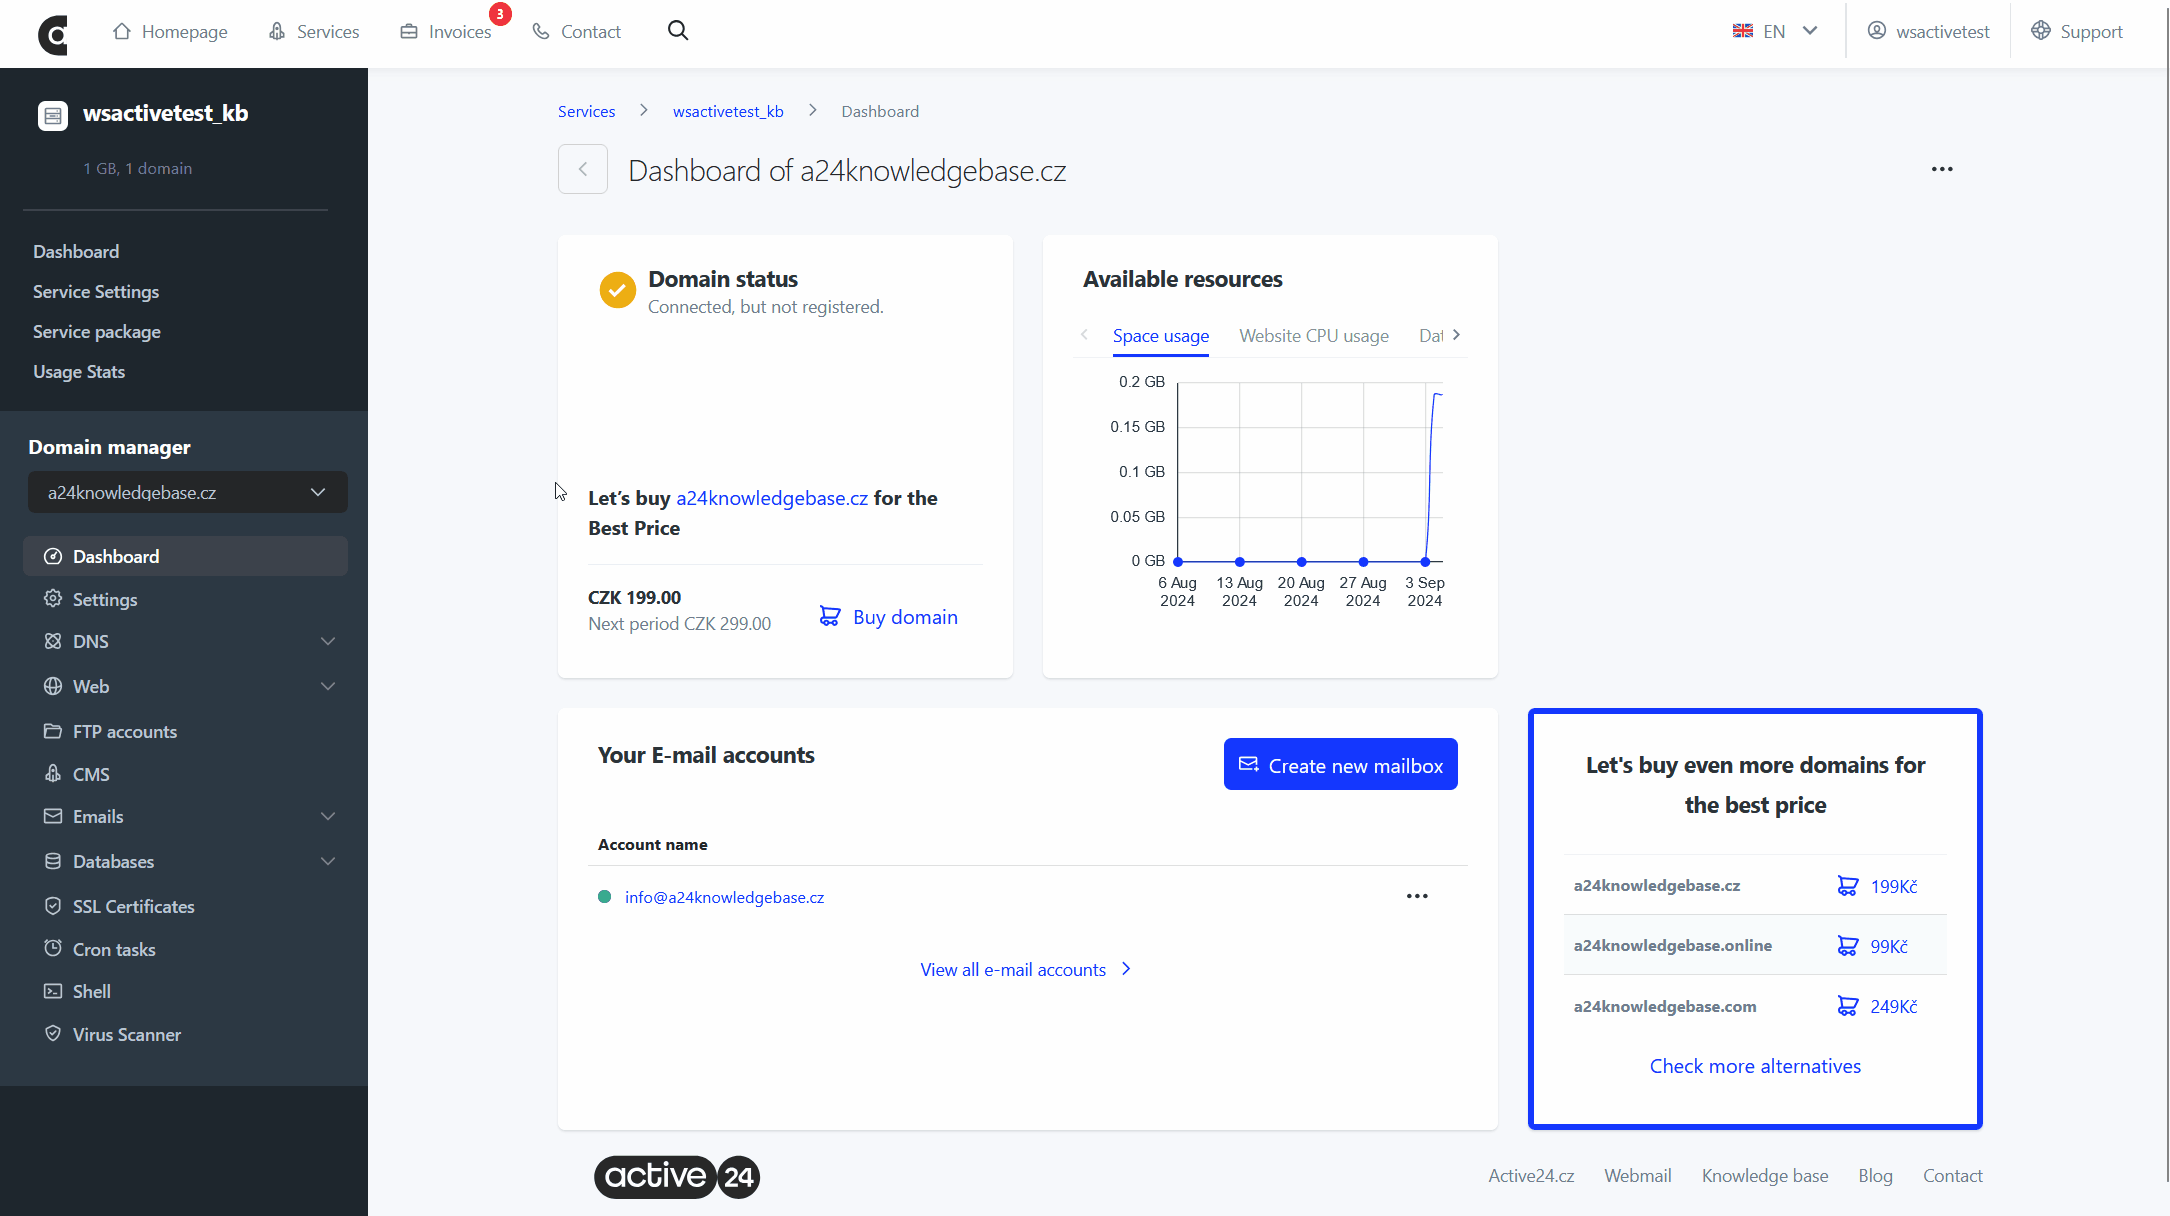Click the Cron tasks clock icon
2170x1216 pixels.
tap(53, 948)
